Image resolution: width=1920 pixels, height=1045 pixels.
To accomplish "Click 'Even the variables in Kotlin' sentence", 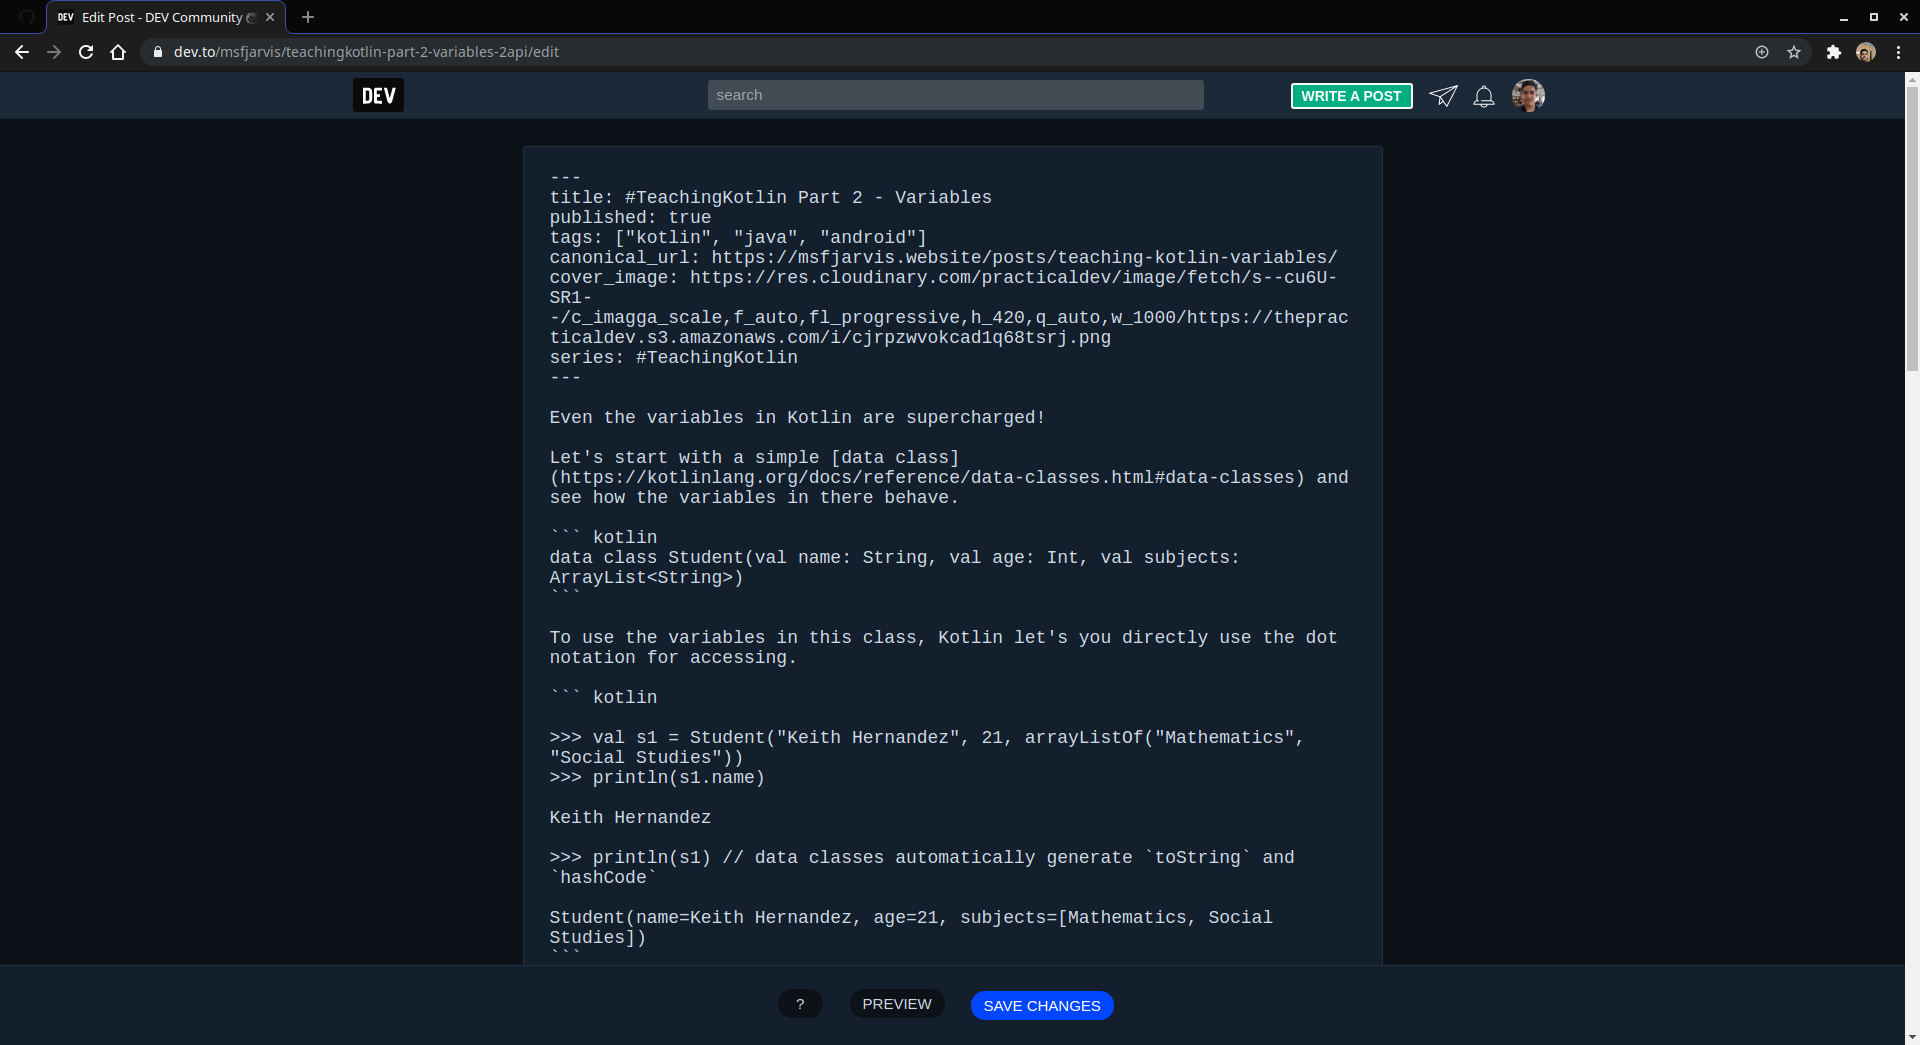I will point(797,418).
